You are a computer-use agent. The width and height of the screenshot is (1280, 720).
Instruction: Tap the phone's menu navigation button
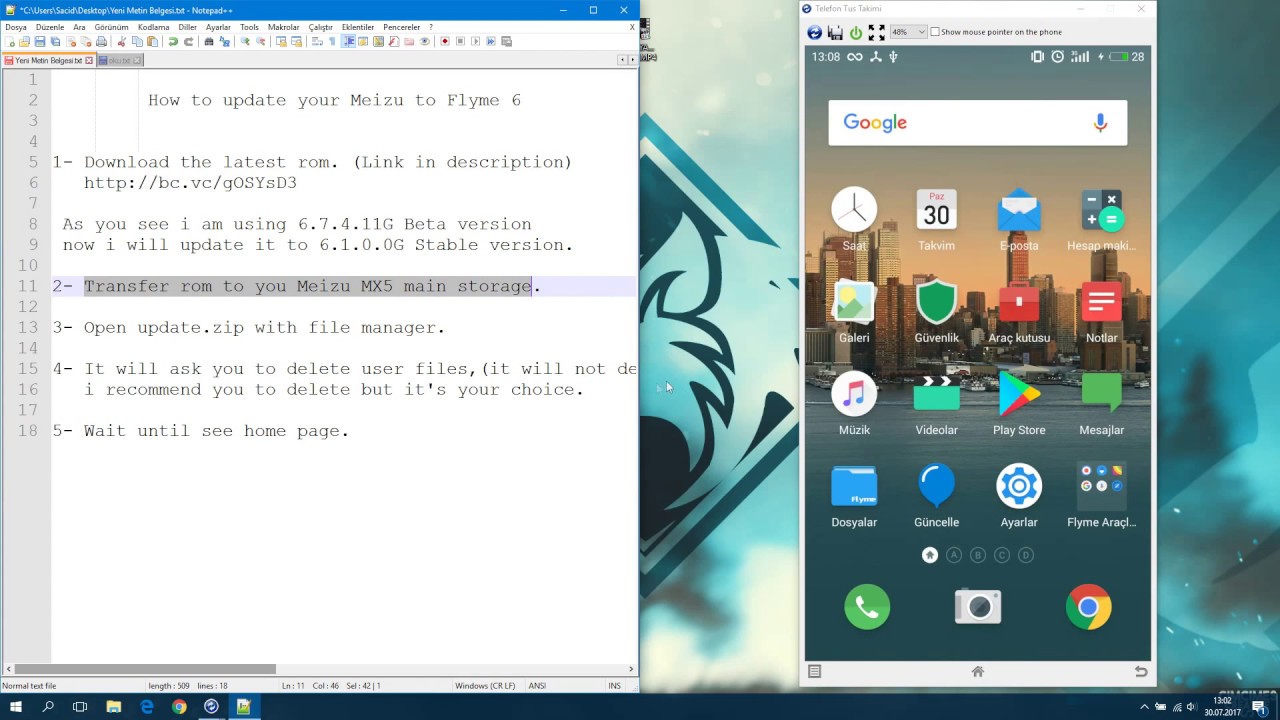[815, 672]
